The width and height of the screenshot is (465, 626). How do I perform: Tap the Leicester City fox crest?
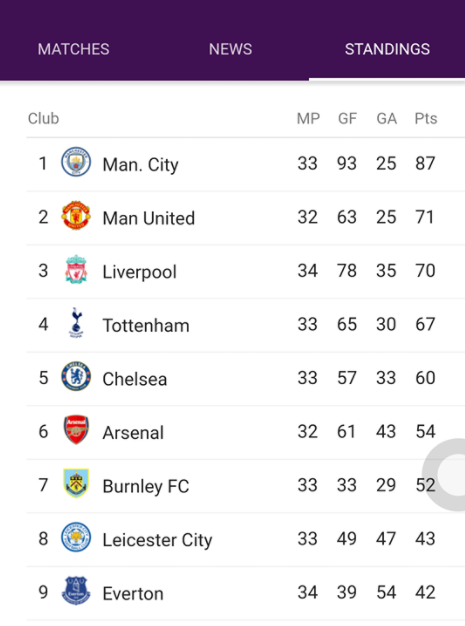(76, 537)
